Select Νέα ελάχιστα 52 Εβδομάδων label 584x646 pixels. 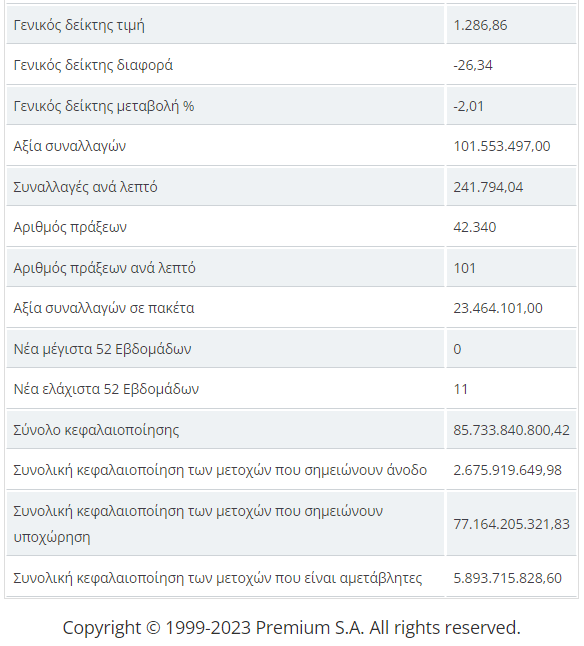[x=106, y=389]
